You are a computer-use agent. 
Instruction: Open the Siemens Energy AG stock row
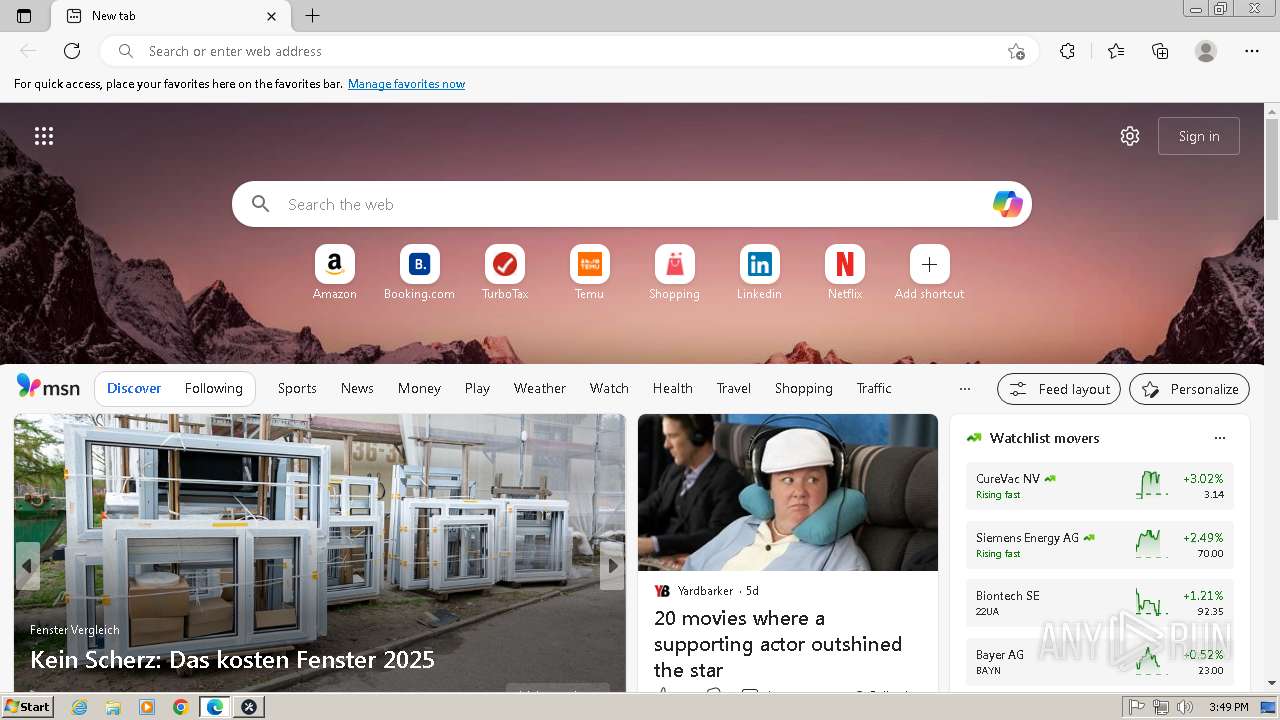1100,545
